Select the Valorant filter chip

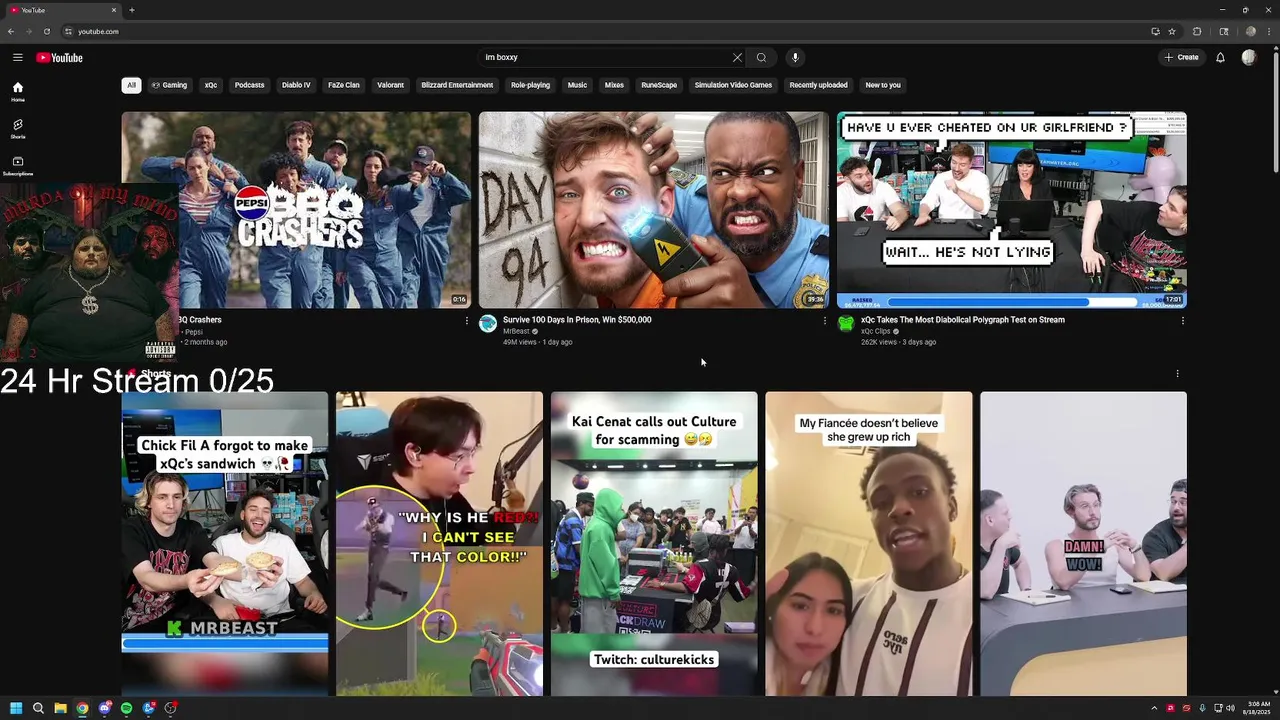tap(390, 85)
